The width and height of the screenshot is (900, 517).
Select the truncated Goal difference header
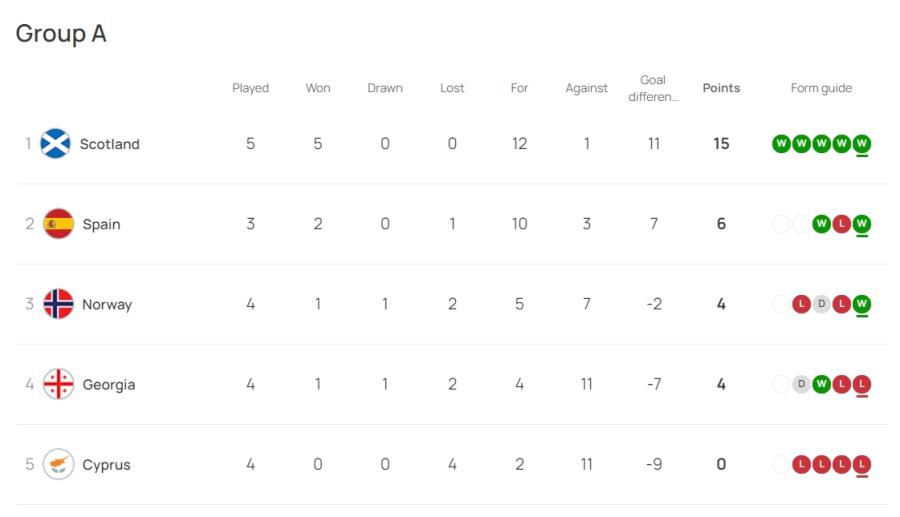tap(653, 88)
